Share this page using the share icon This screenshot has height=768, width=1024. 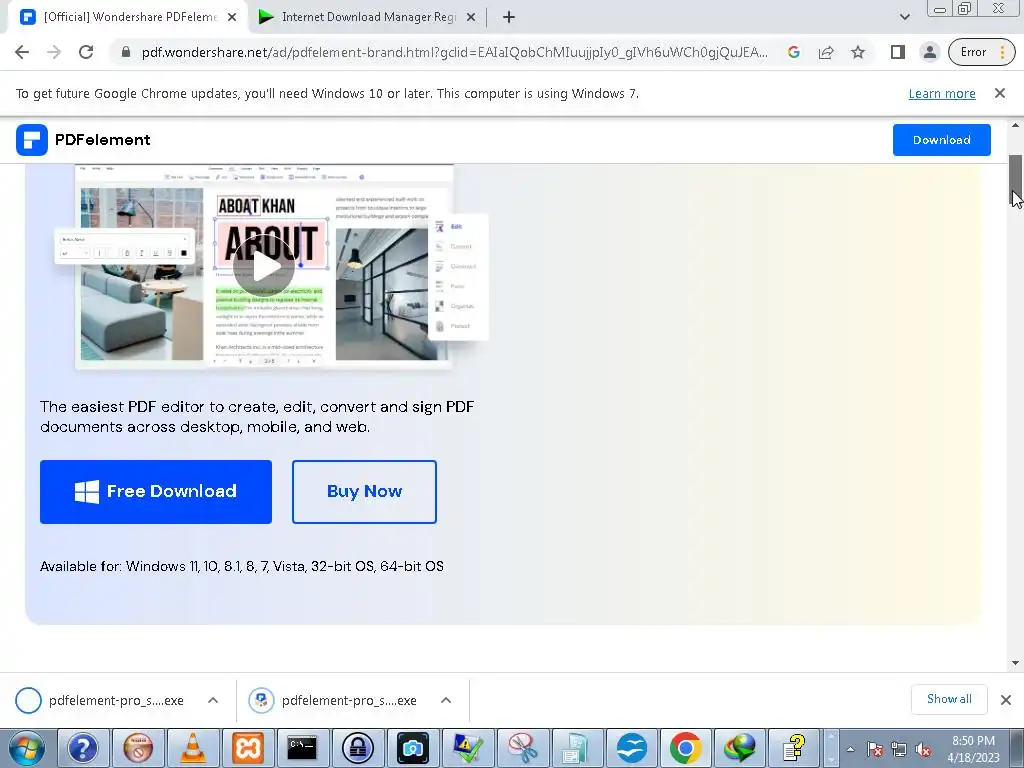pos(825,52)
